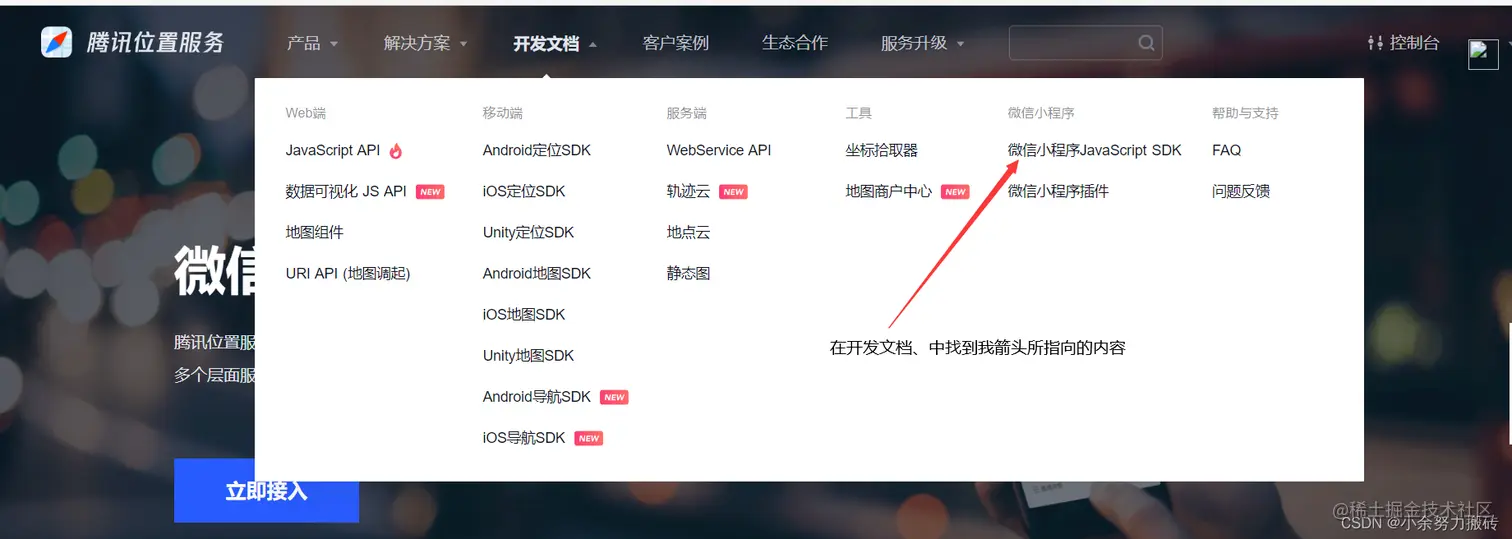Open 轨迹云 docs
Viewport: 1512px width, 539px height.
tap(688, 192)
